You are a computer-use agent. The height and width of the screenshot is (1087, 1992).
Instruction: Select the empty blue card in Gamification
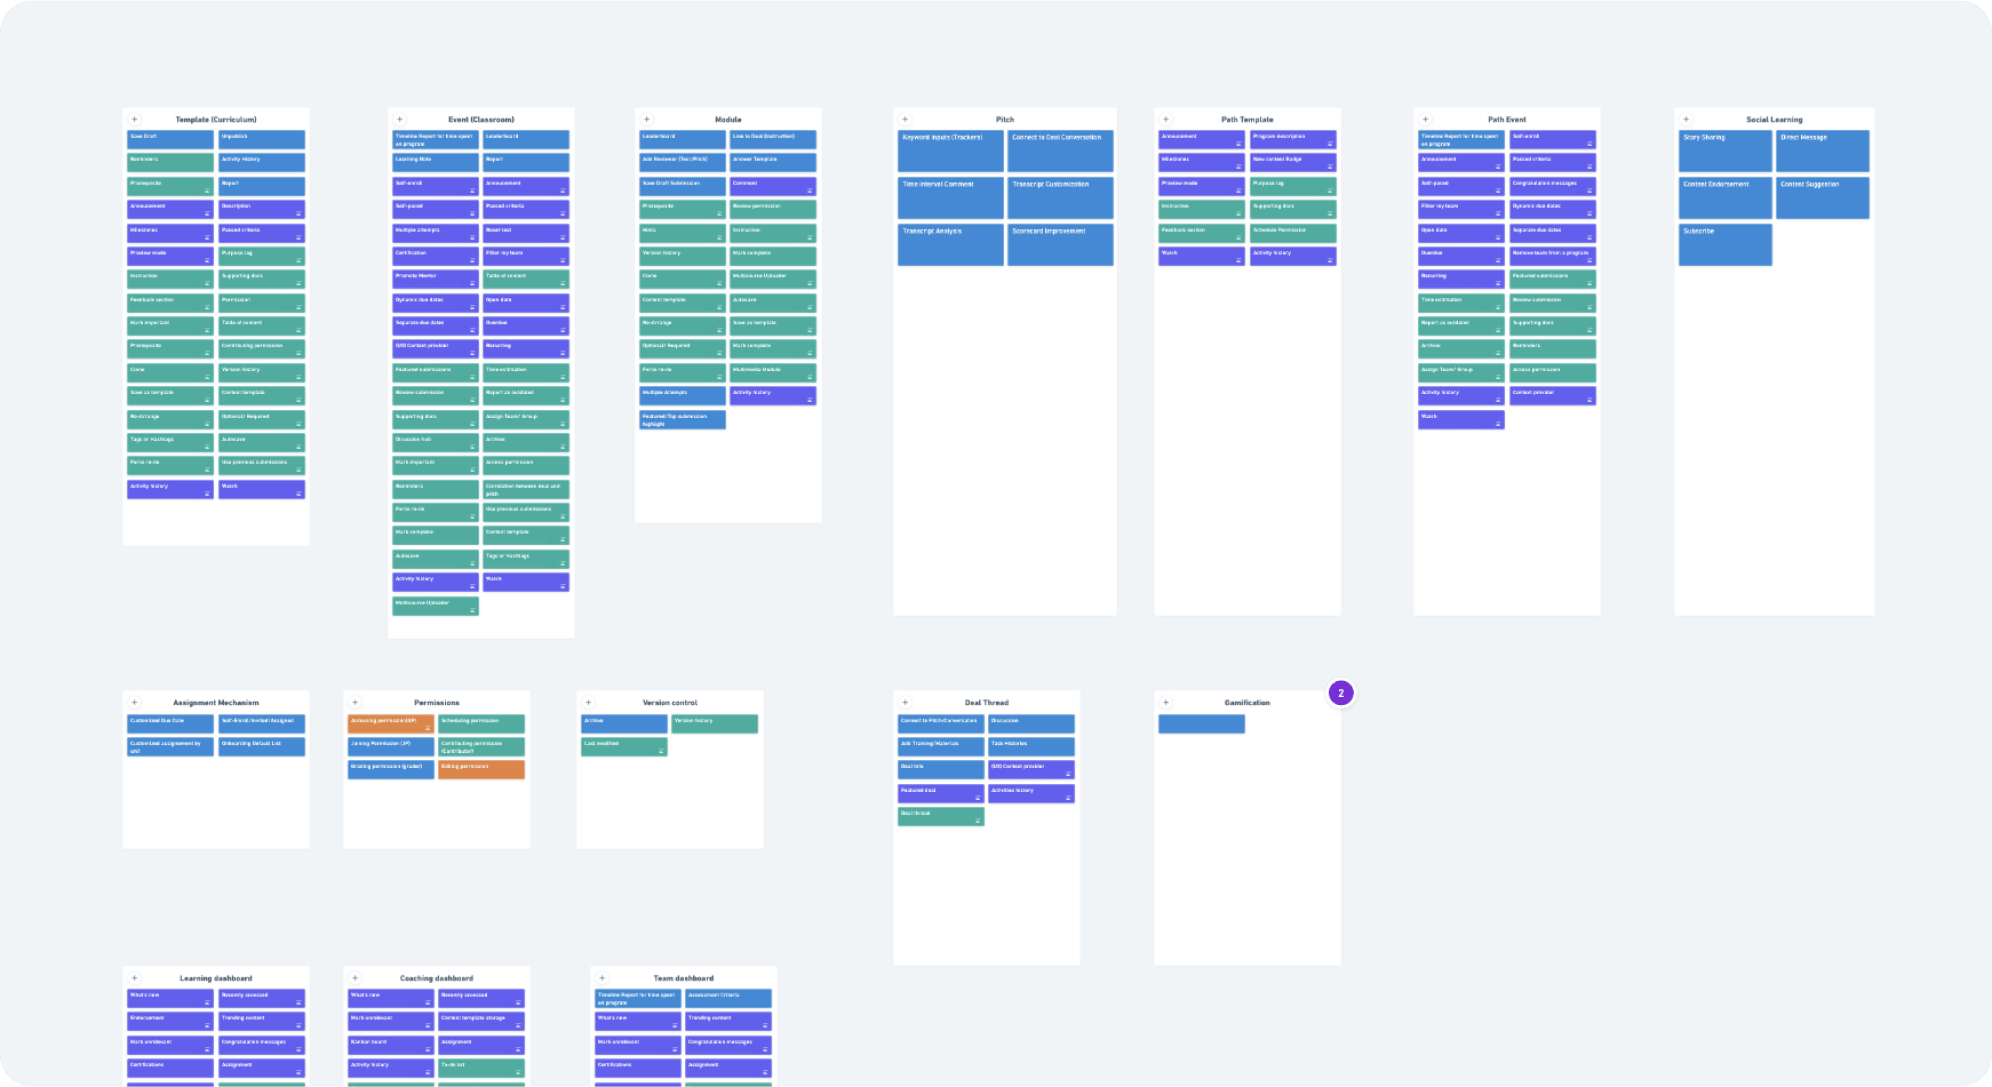pyautogui.click(x=1201, y=724)
